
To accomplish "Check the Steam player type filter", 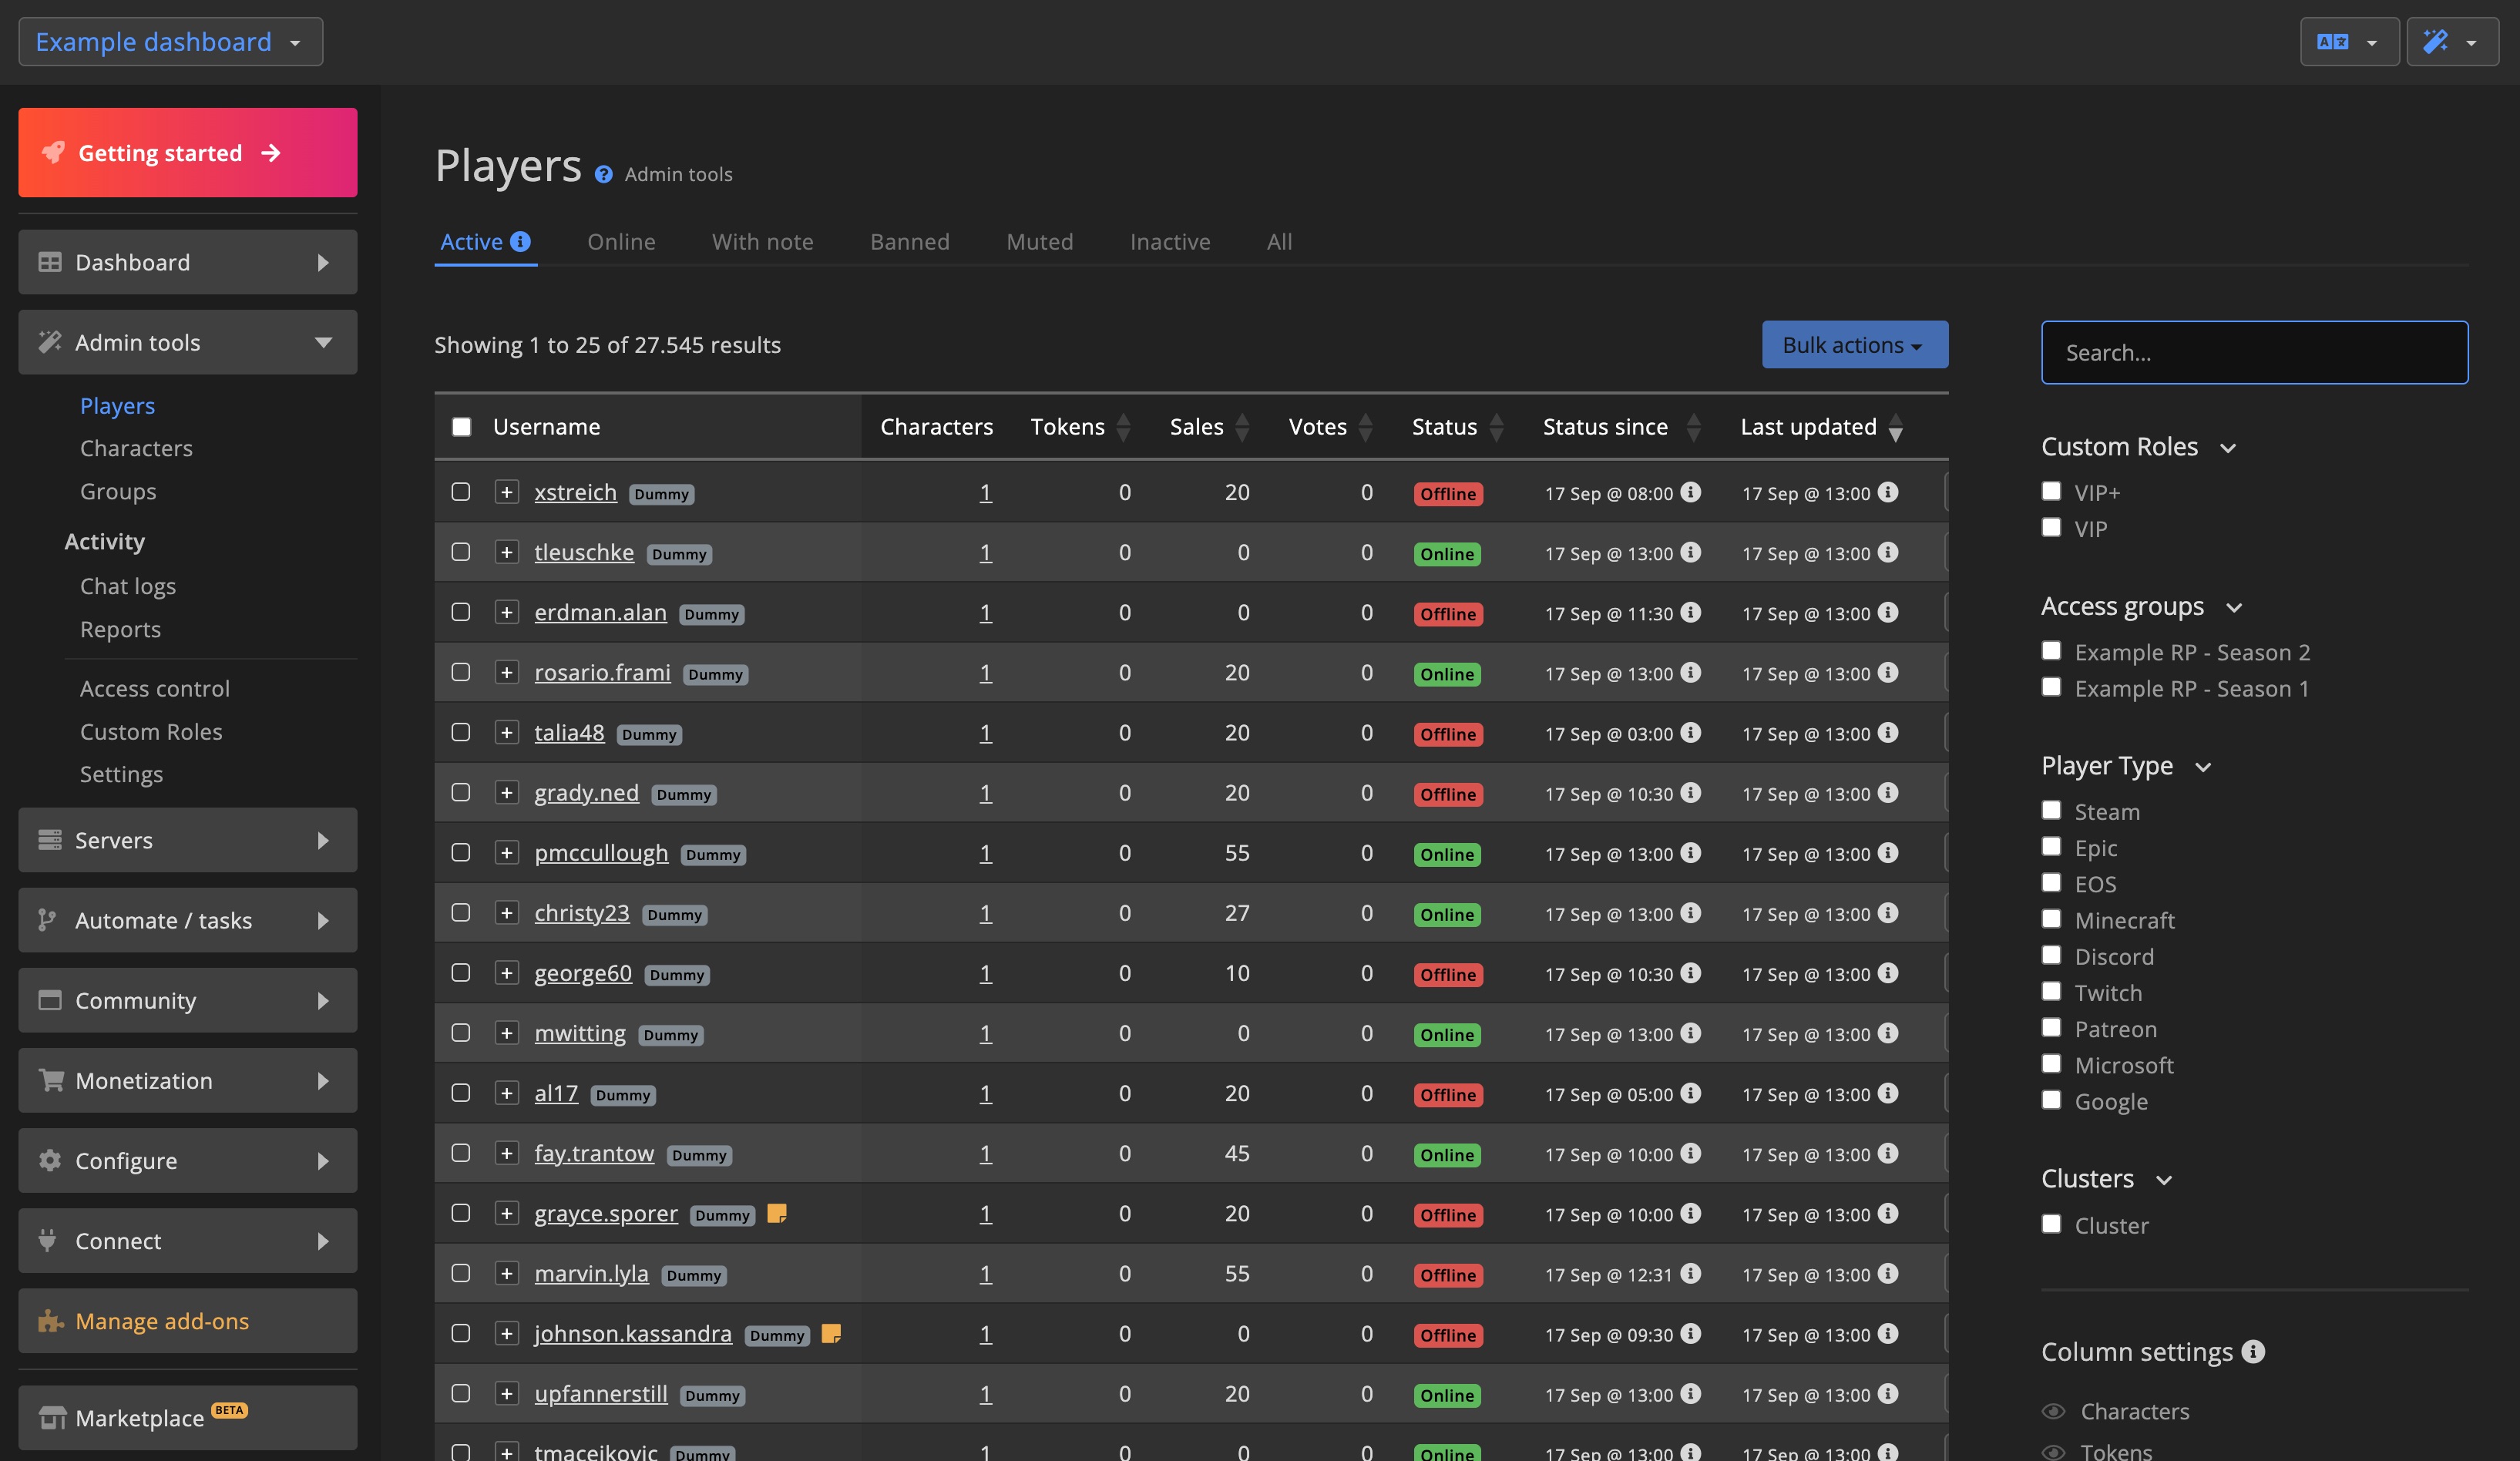I will pos(2051,810).
